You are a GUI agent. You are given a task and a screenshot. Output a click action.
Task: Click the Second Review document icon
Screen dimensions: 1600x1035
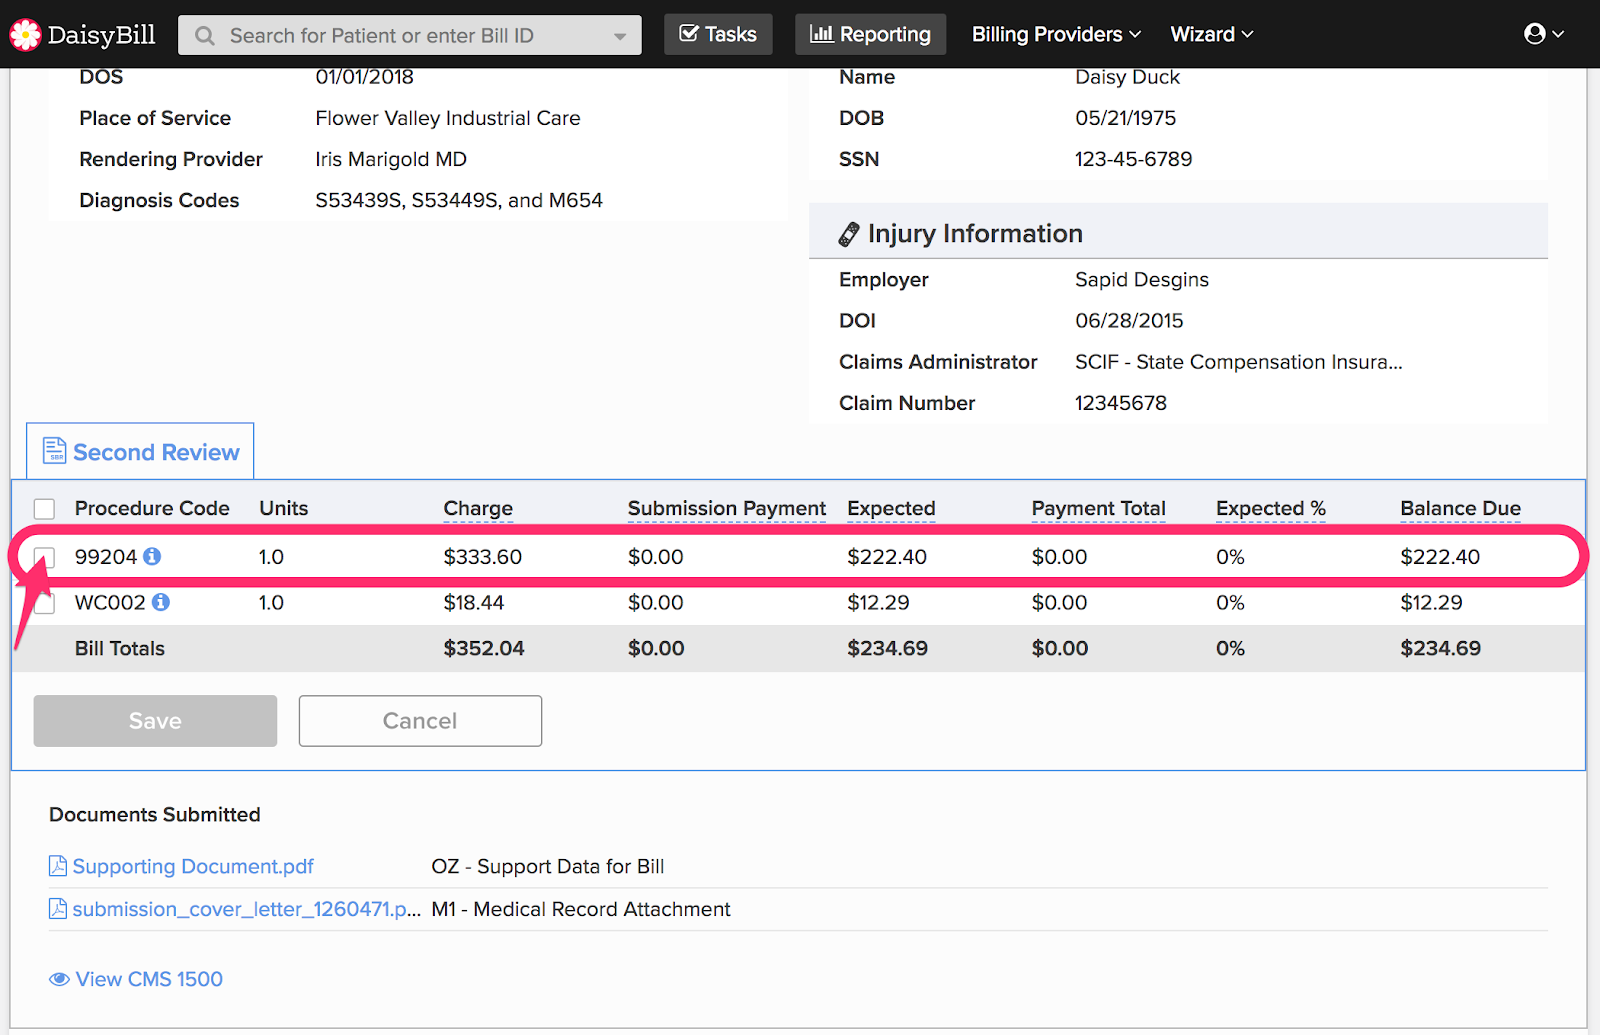point(54,451)
